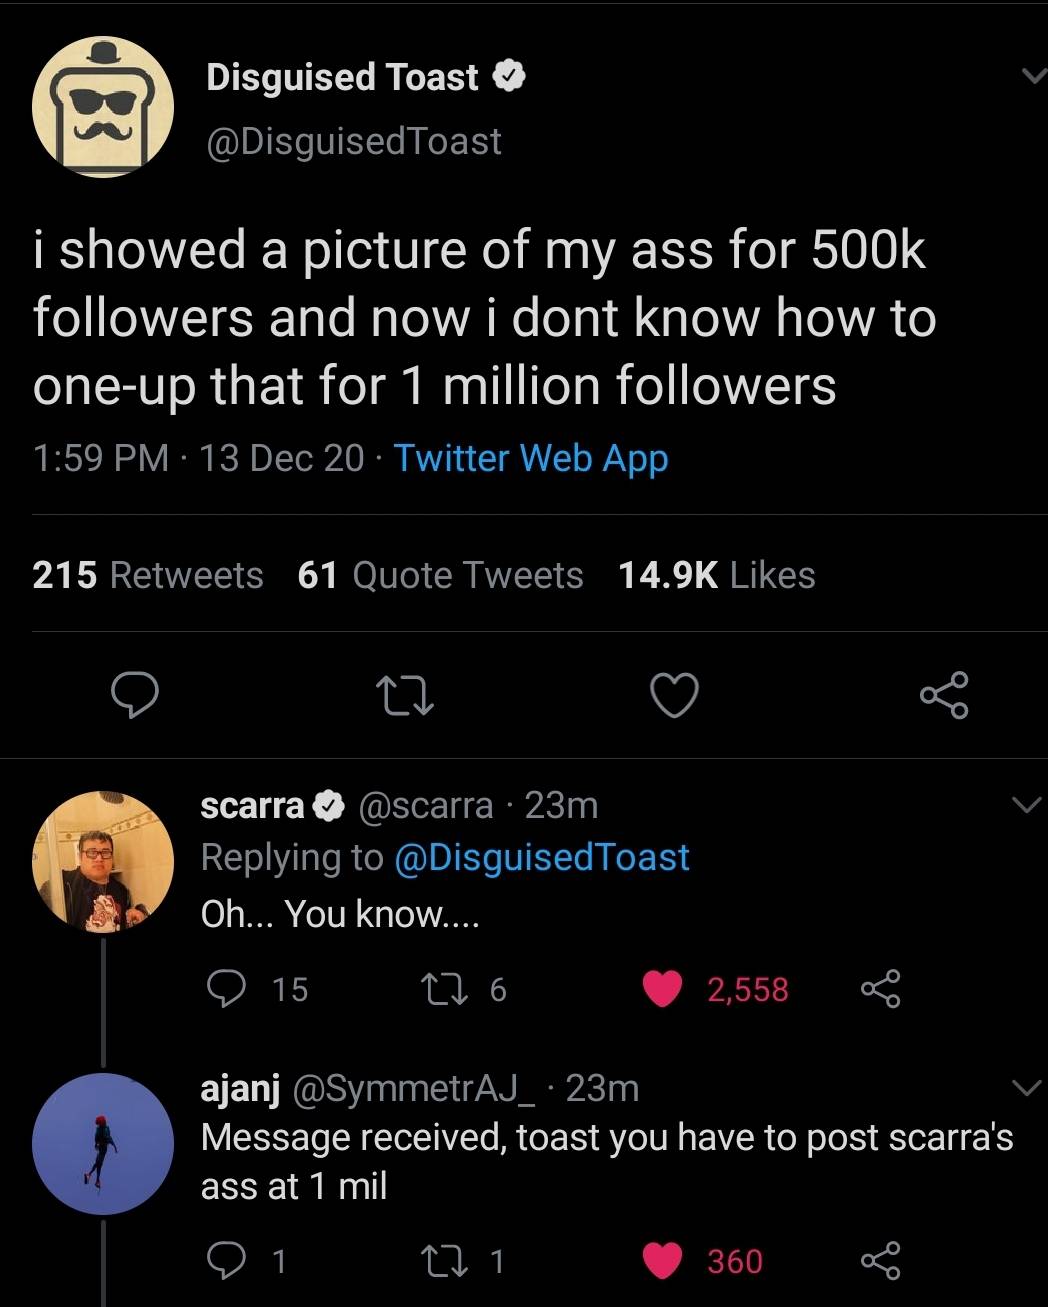This screenshot has height=1307, width=1048.
Task: Click the Twitter Web App source link
Action: pos(531,458)
